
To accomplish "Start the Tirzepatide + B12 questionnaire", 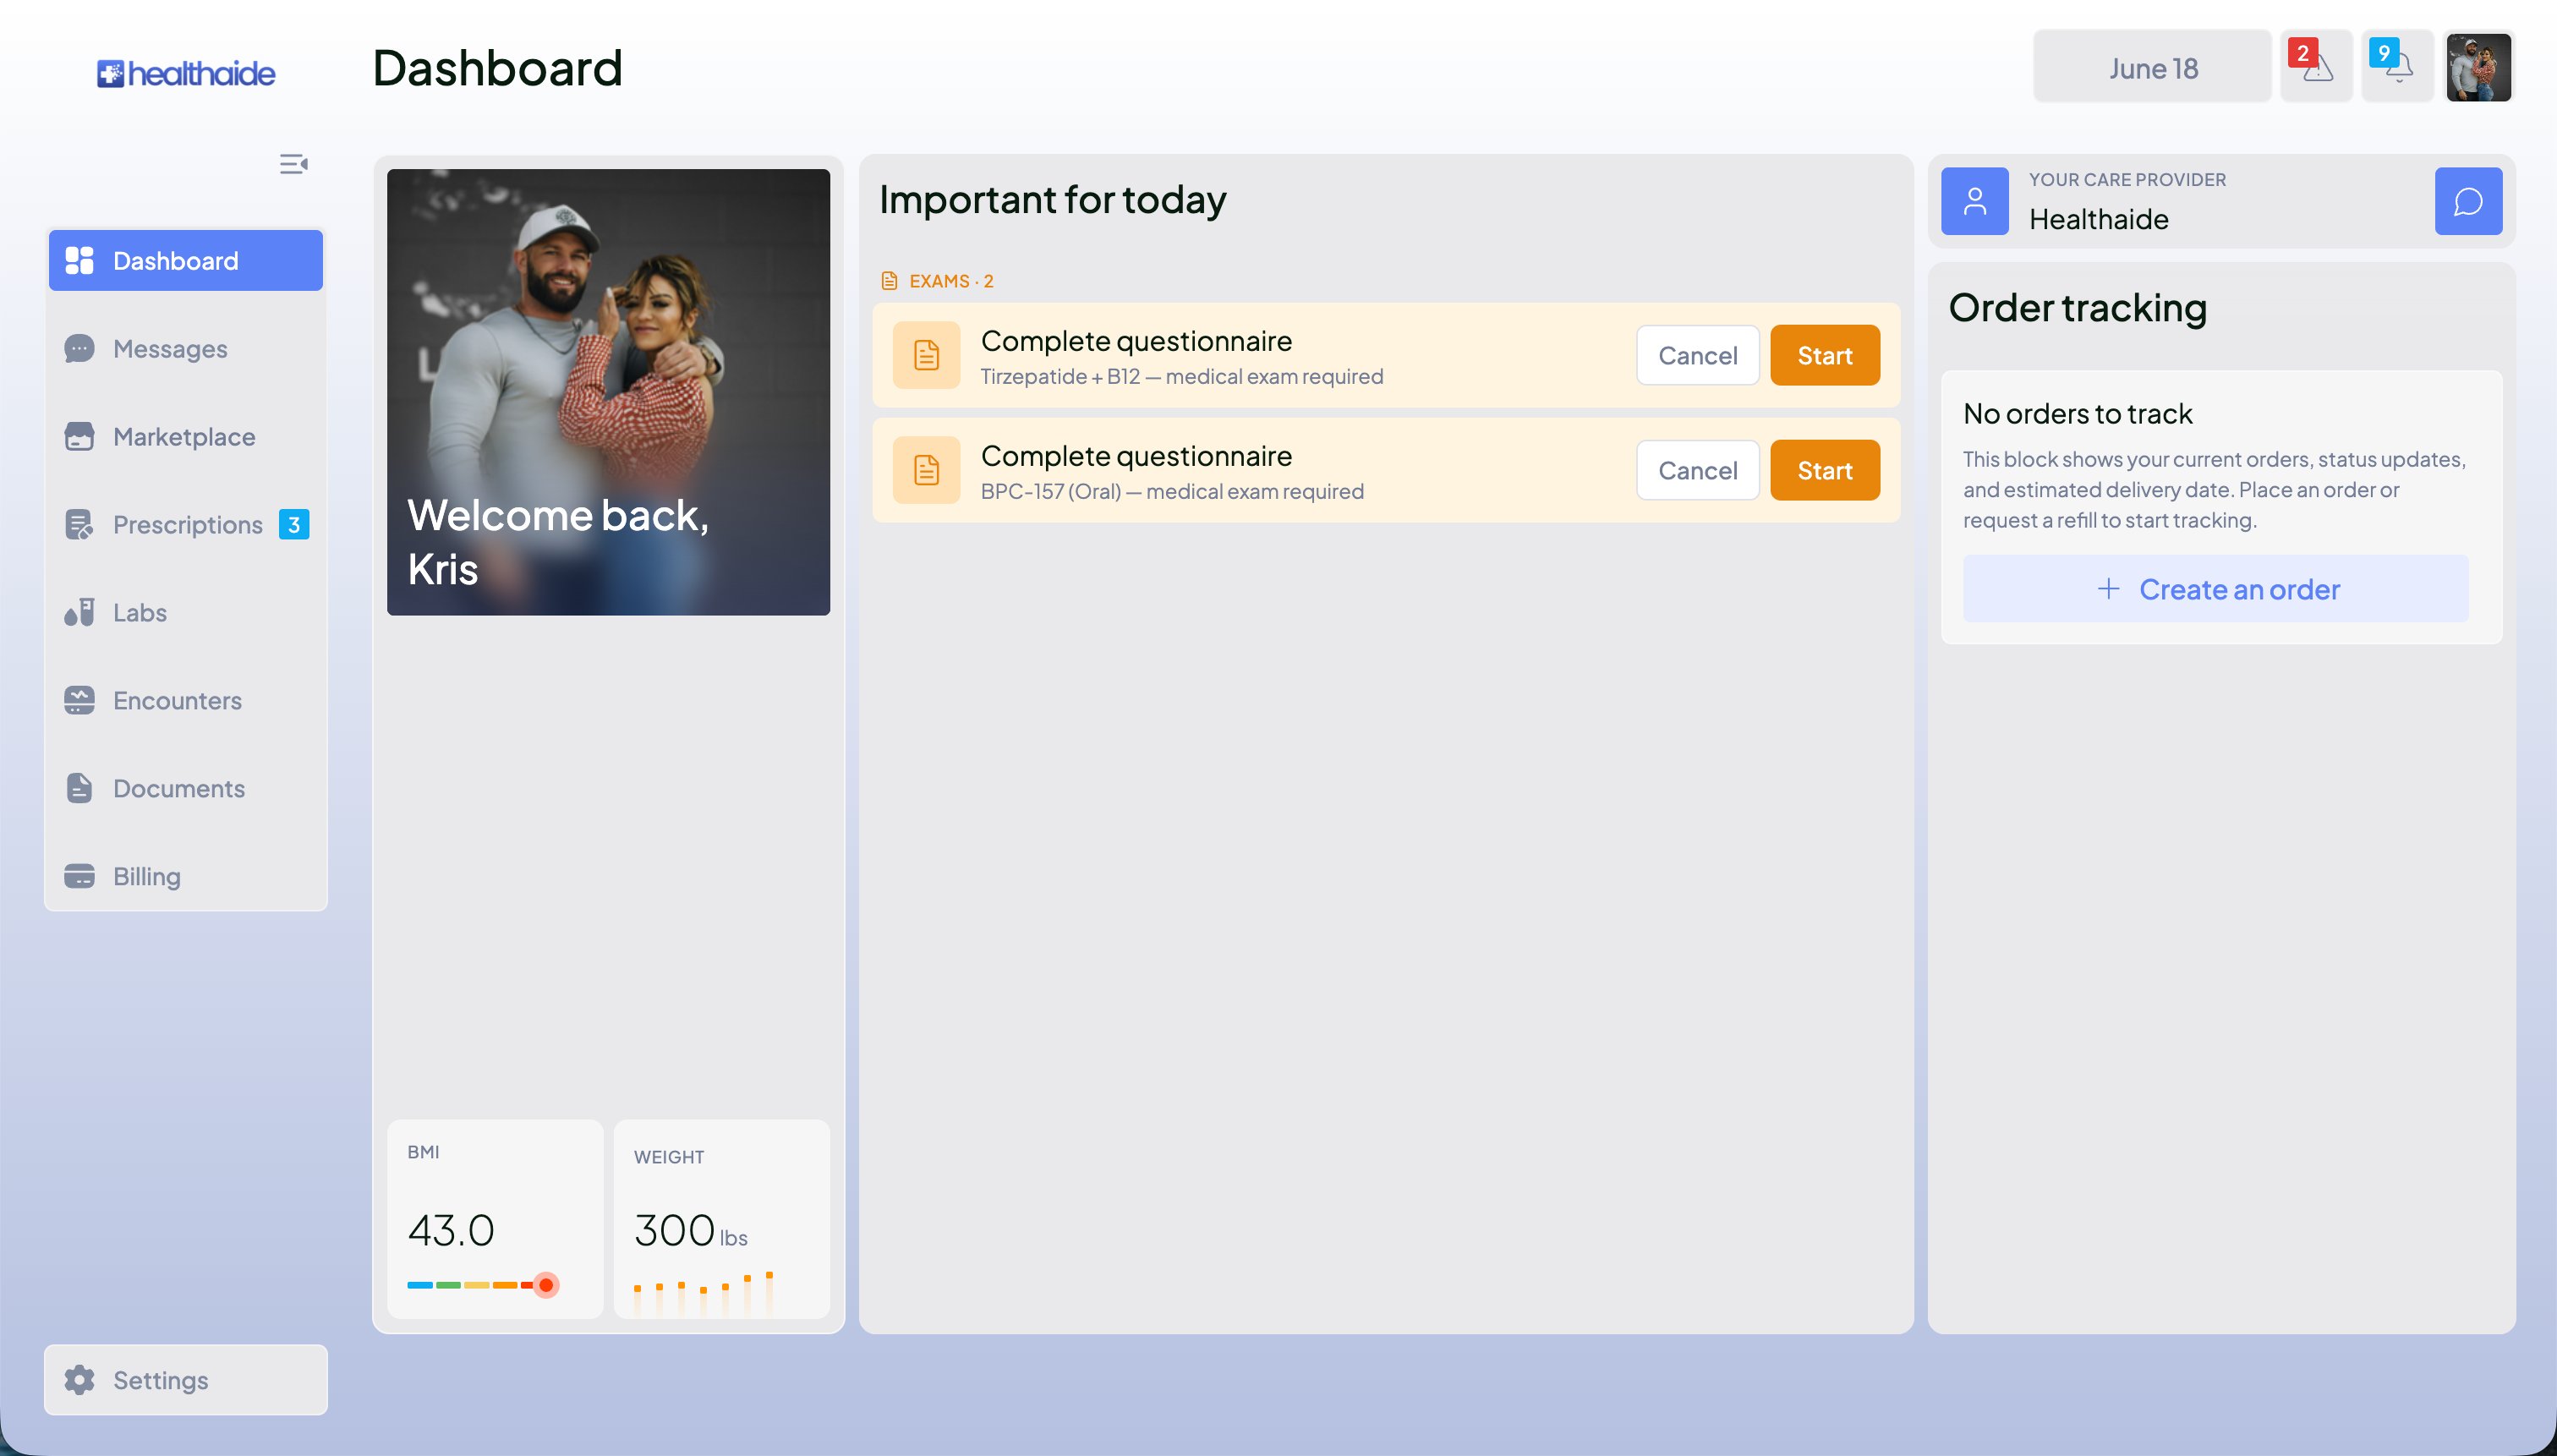I will pyautogui.click(x=1825, y=355).
